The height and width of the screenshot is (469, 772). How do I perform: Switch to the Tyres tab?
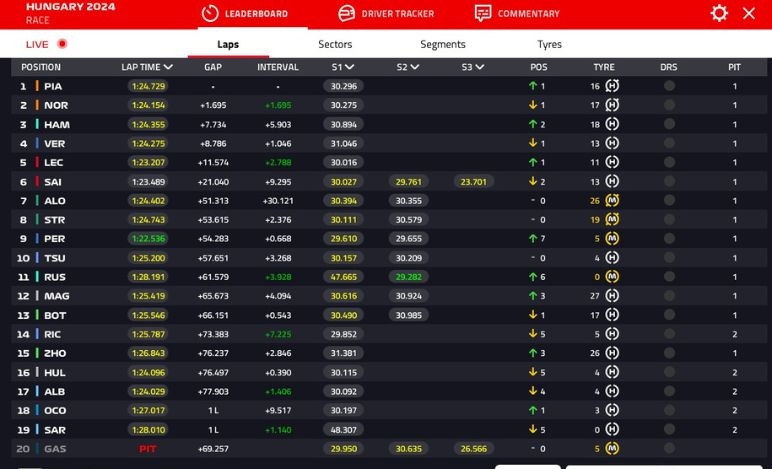click(x=549, y=44)
